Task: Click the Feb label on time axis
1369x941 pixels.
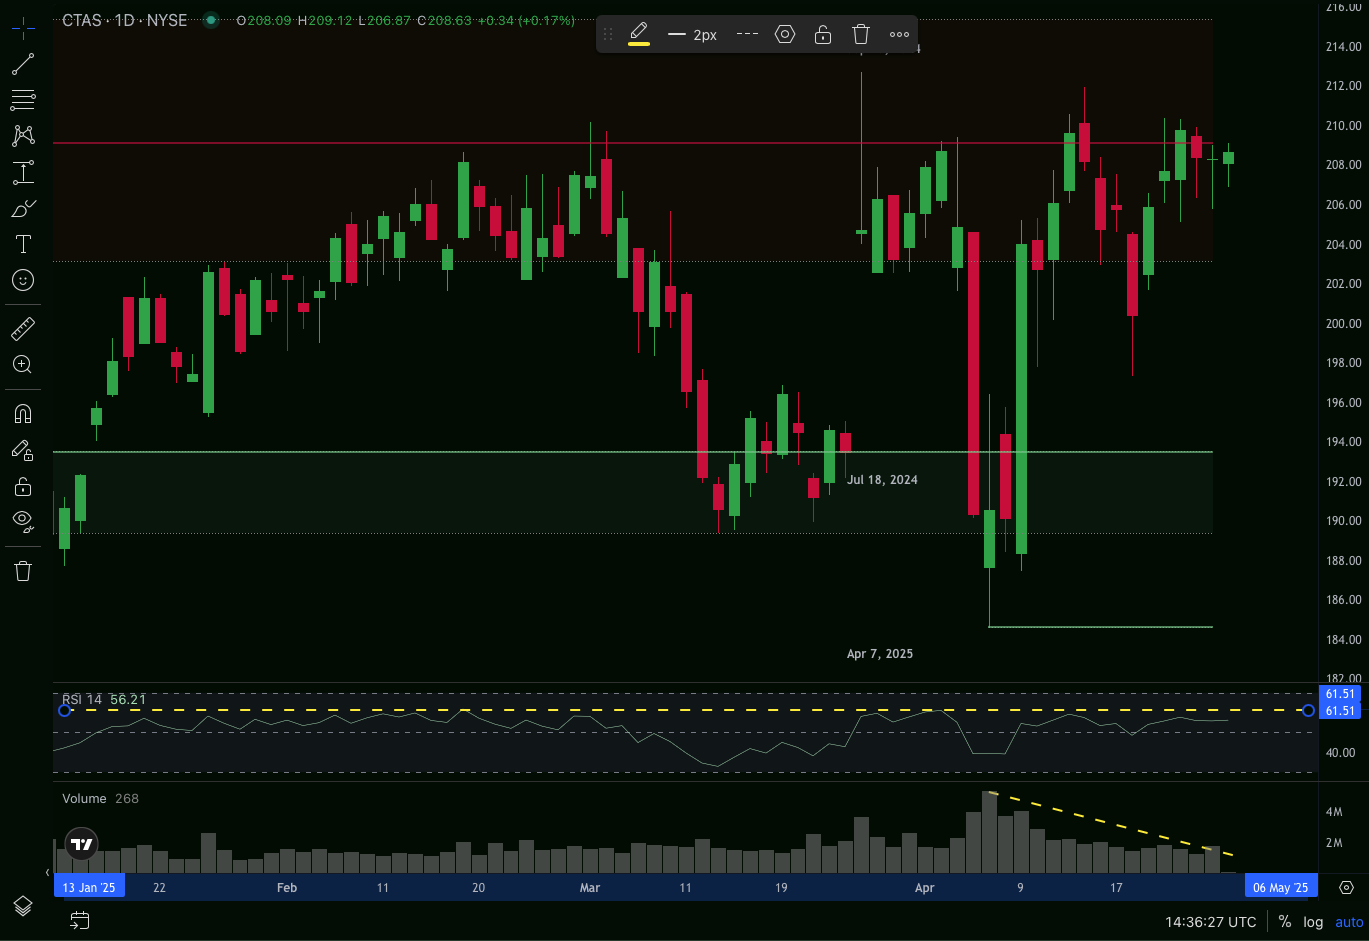Action: point(287,888)
